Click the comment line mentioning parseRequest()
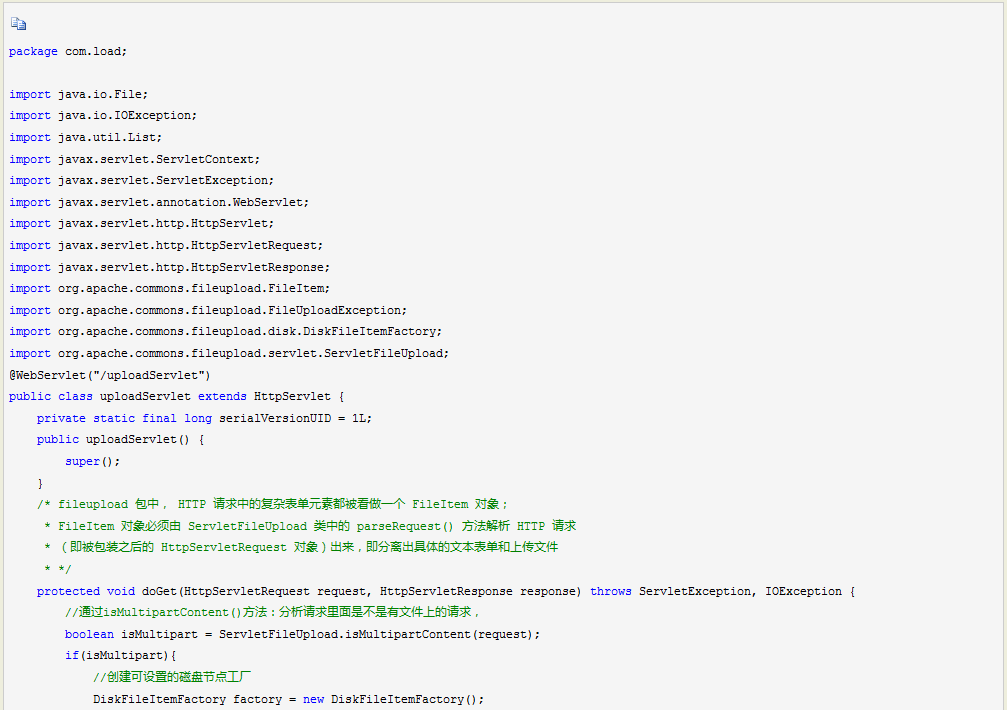 (310, 526)
